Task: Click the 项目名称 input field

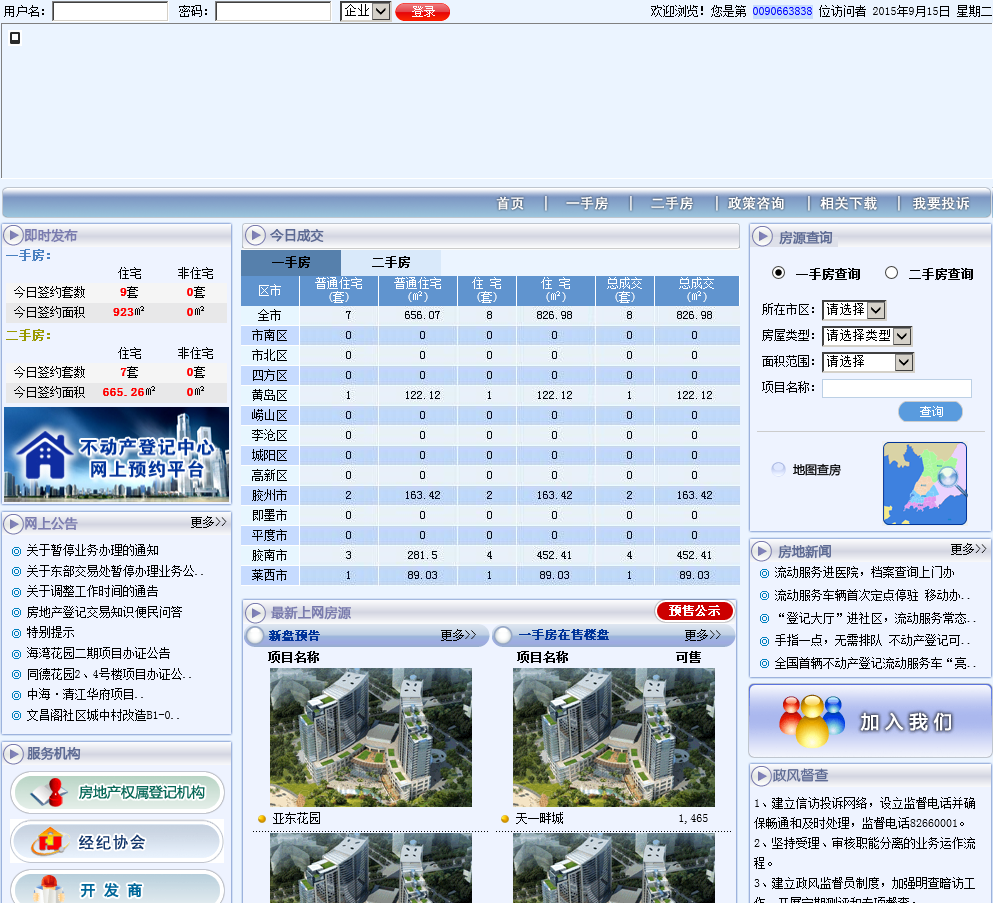Action: [896, 388]
